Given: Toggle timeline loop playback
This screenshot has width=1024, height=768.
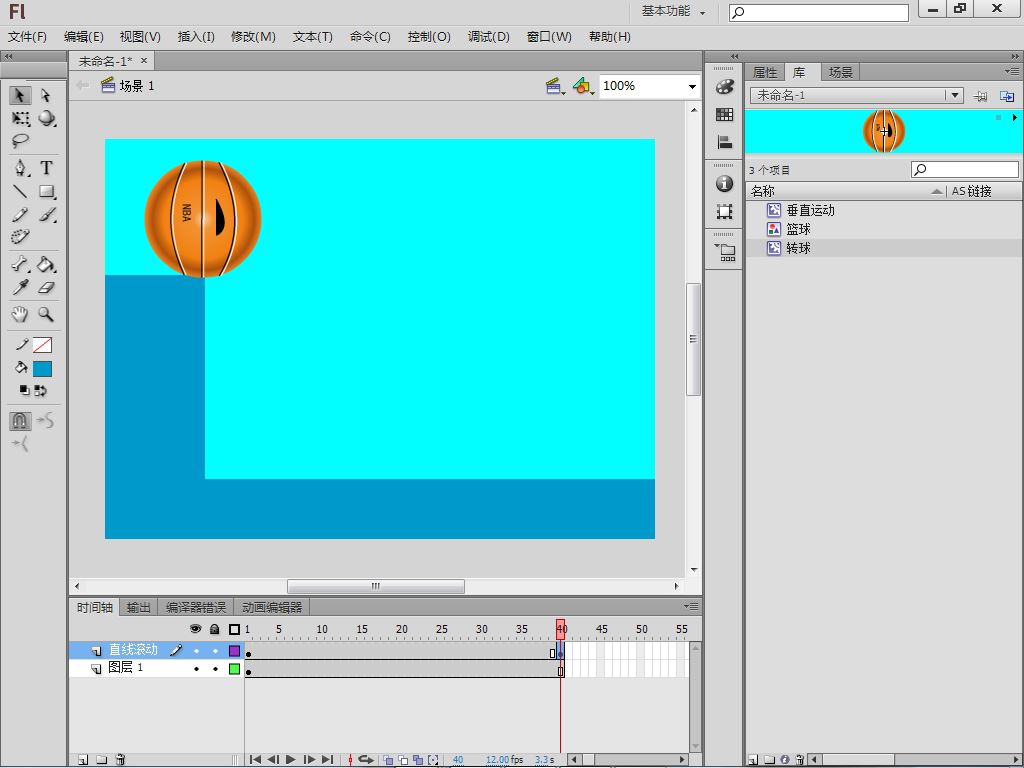Looking at the screenshot, I should click(x=366, y=760).
